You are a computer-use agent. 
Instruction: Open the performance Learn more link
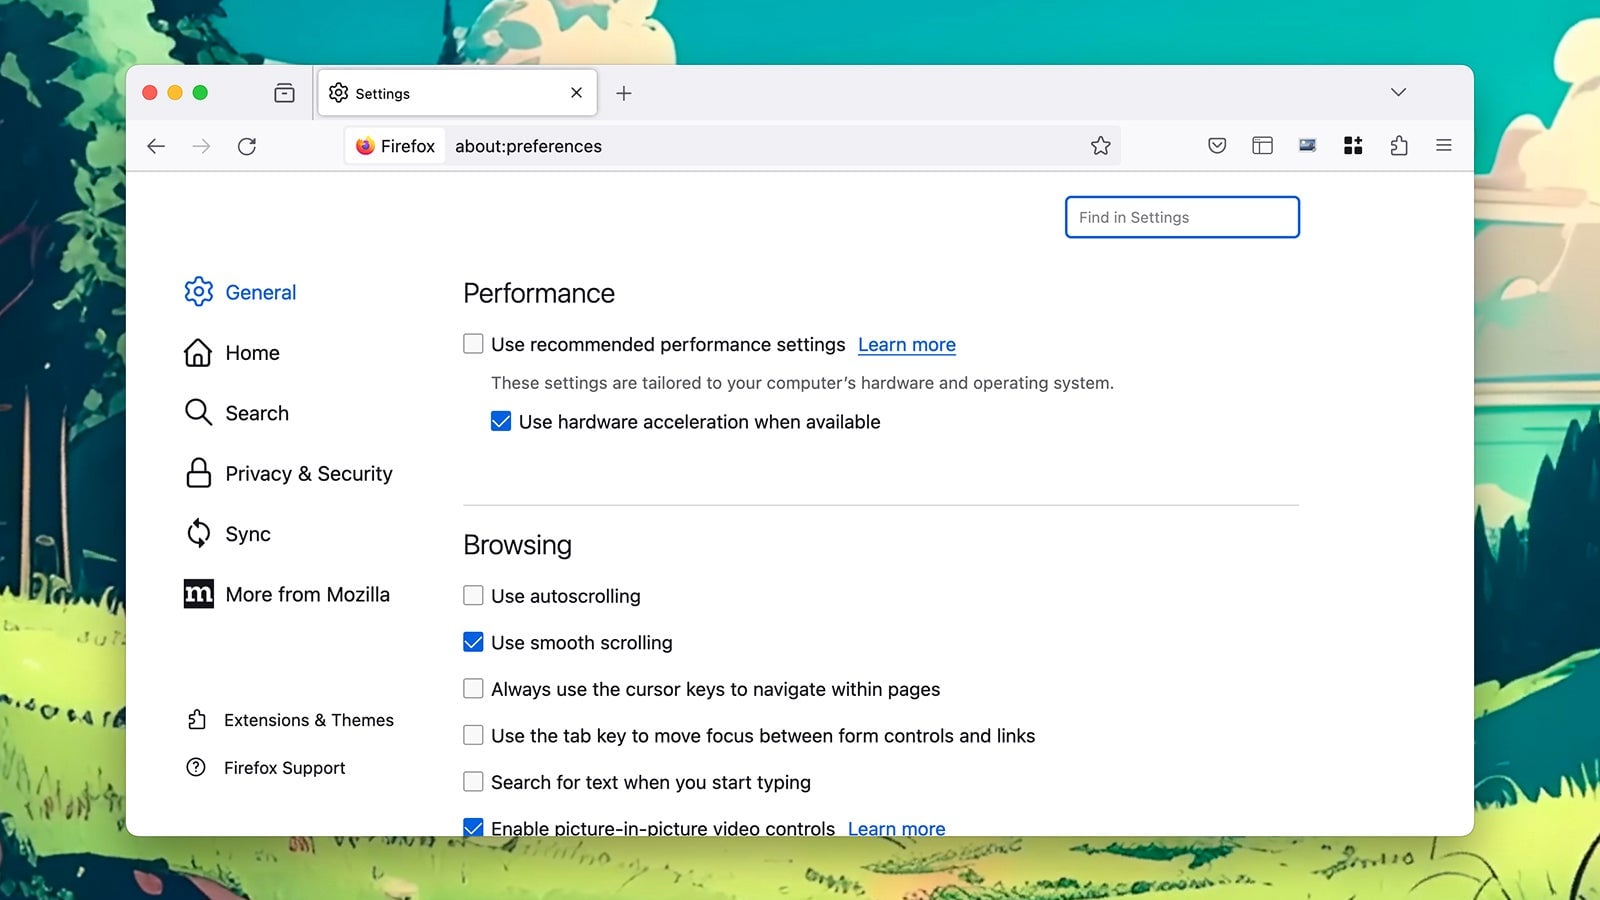point(906,344)
